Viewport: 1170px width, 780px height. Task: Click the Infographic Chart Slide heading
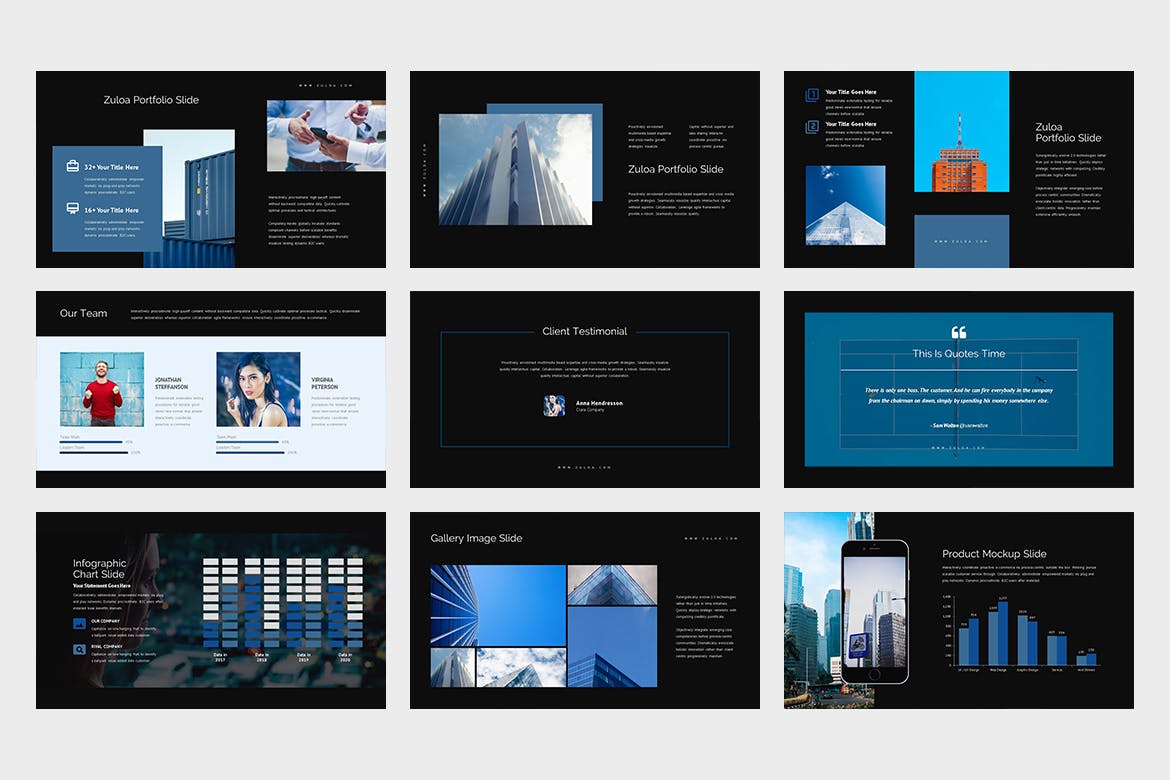(99, 569)
